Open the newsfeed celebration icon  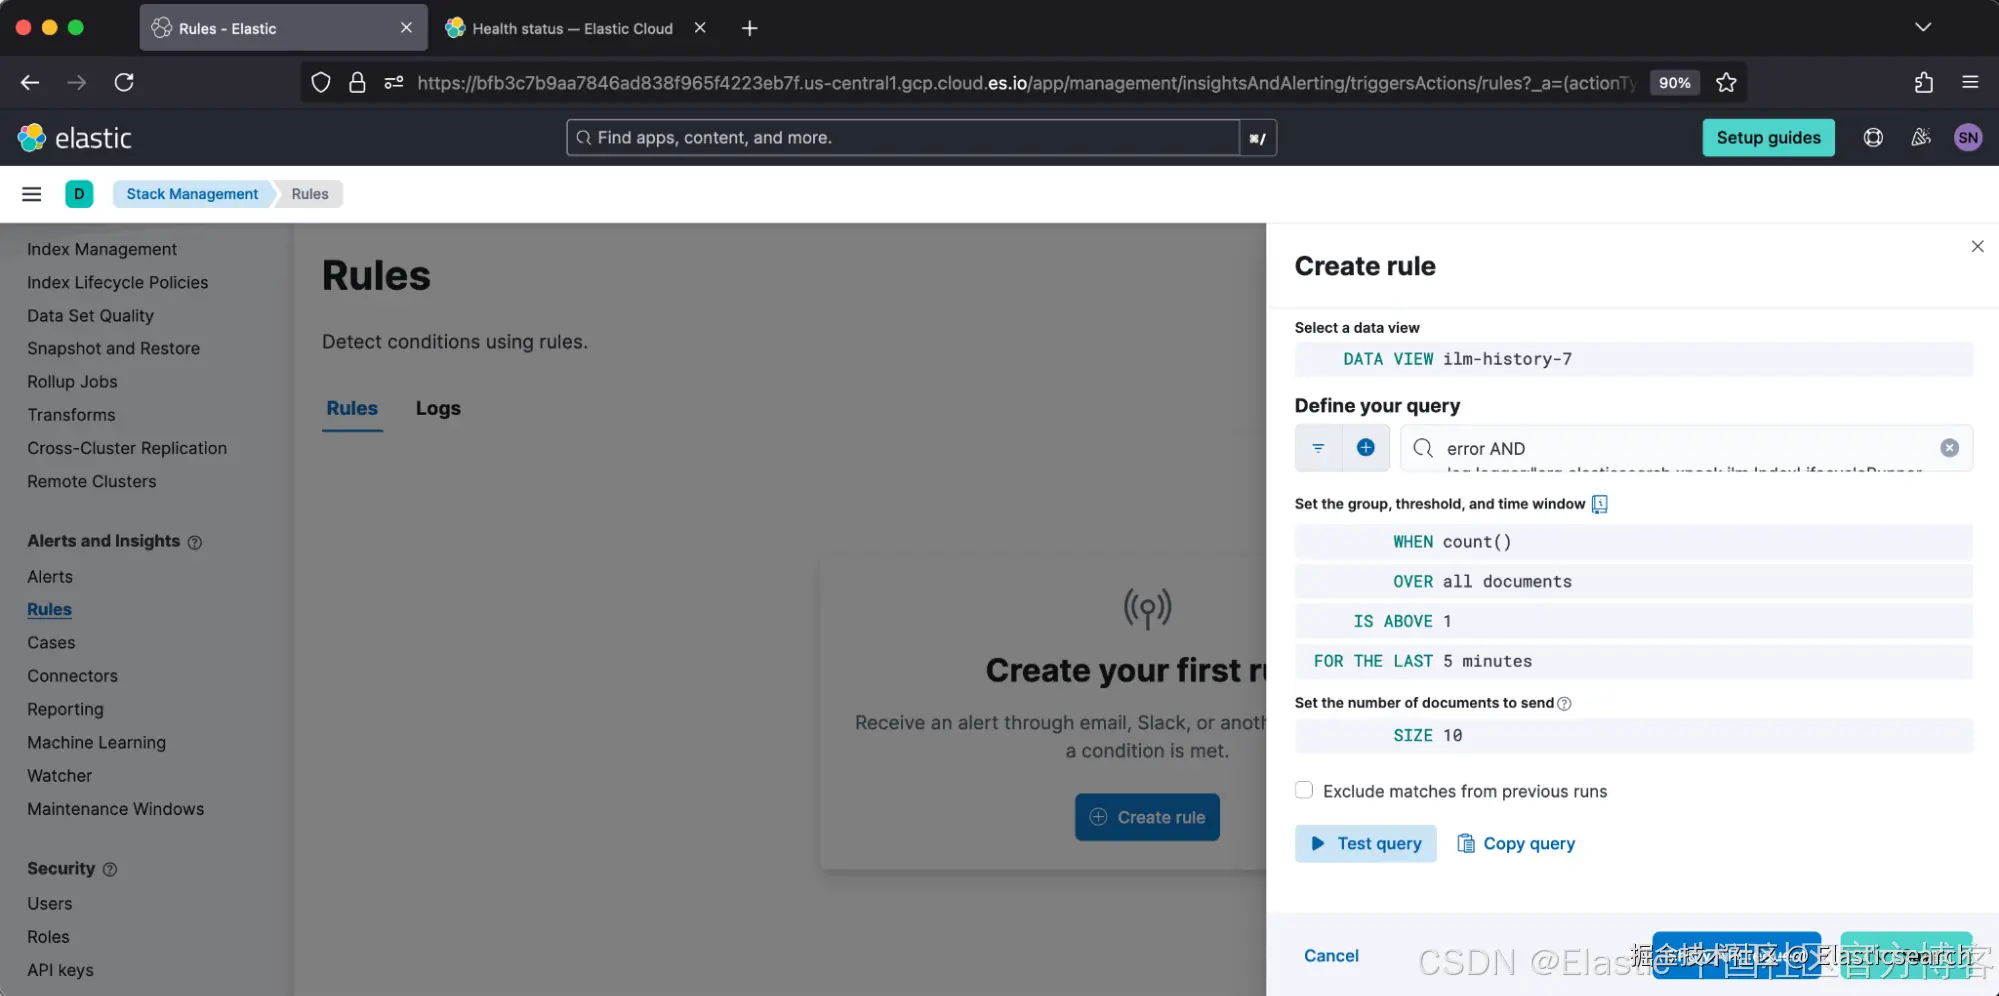1921,138
